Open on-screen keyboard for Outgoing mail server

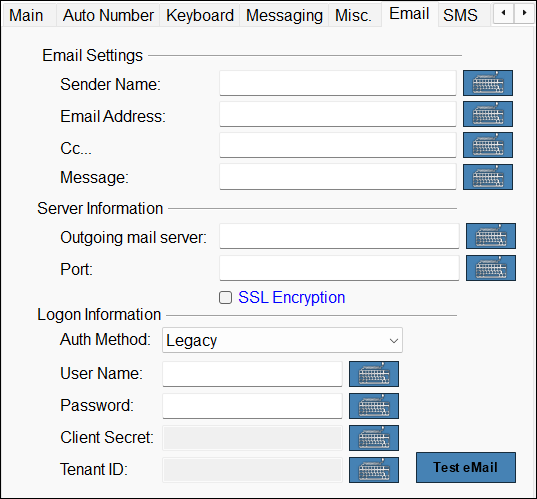click(x=491, y=236)
